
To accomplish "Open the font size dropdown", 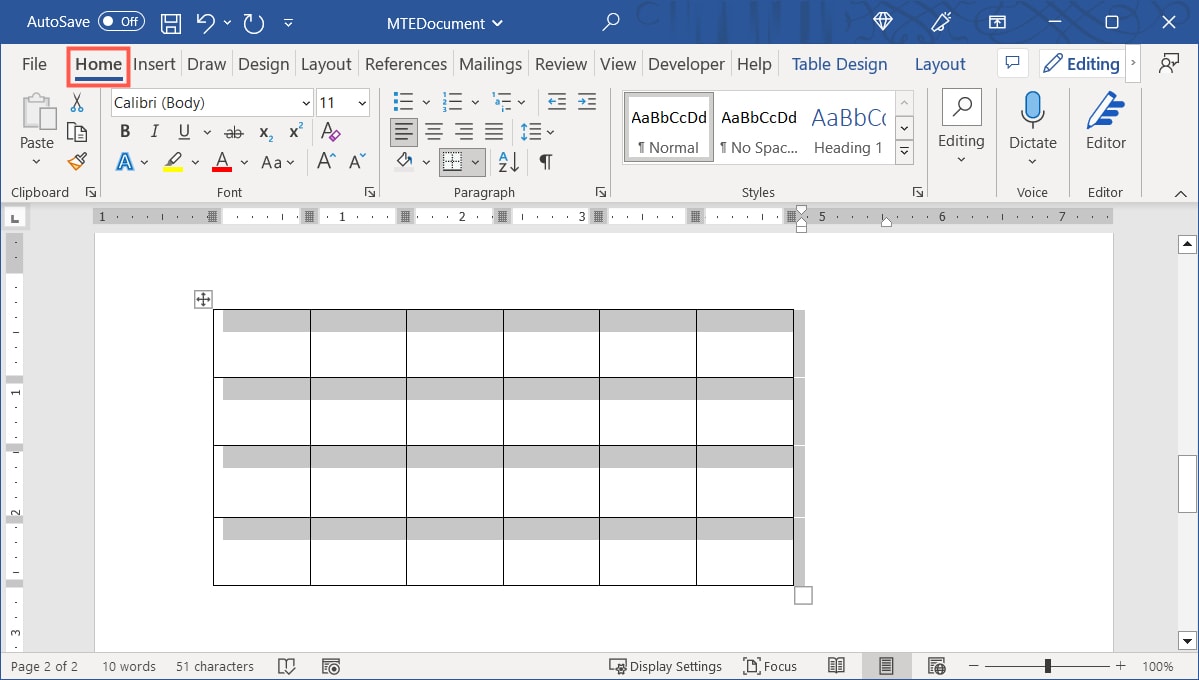I will coord(362,102).
